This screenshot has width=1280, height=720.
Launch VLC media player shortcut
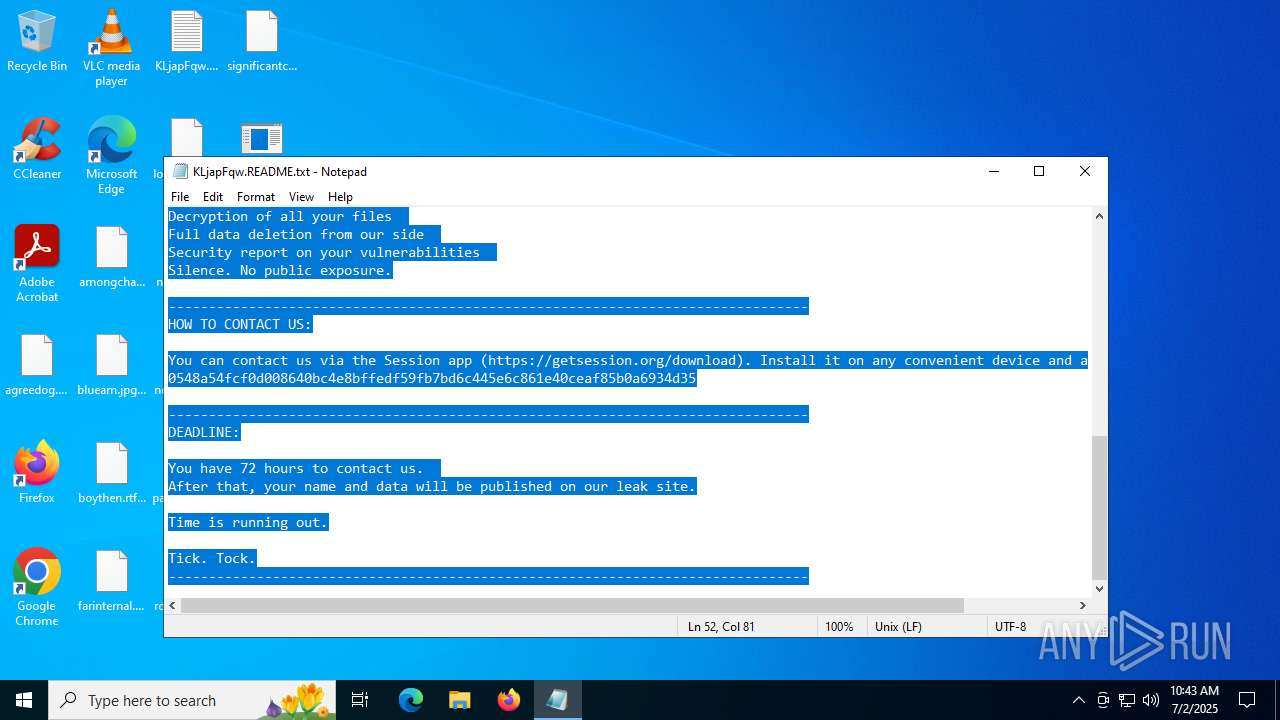click(x=111, y=47)
